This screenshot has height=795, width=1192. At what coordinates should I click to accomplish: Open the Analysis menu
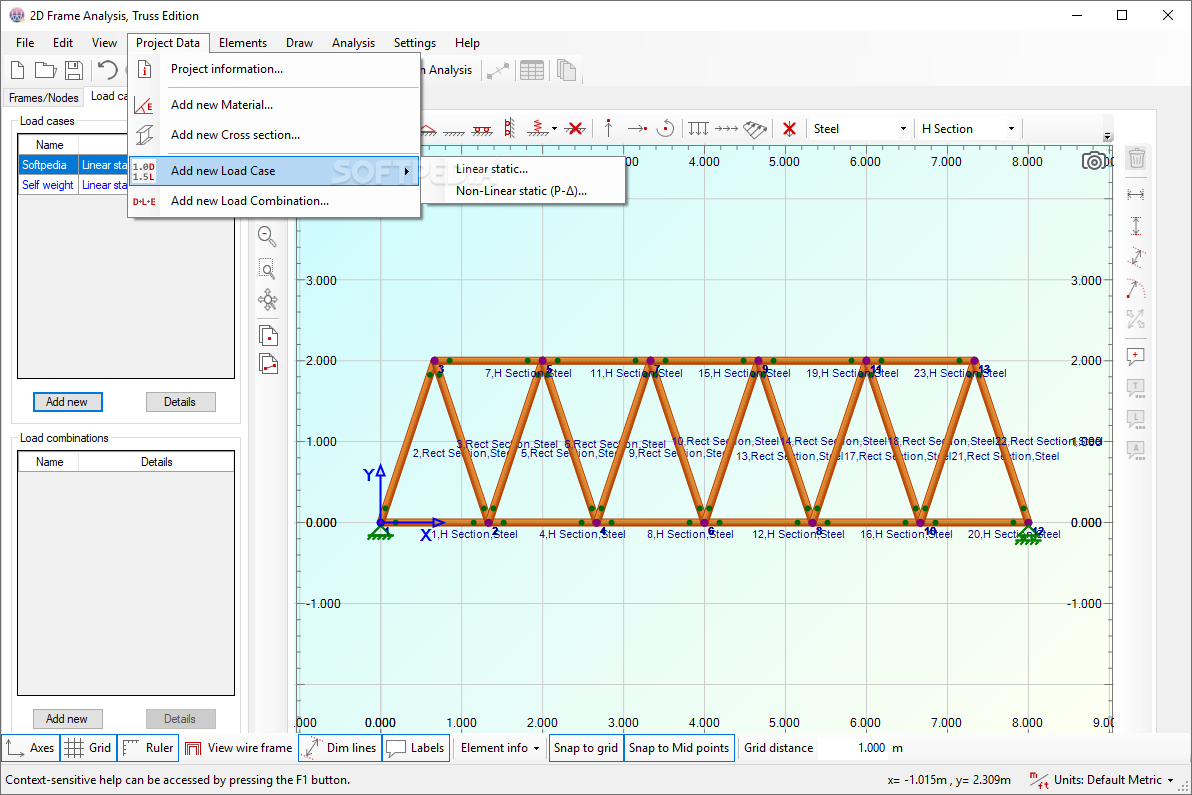tap(353, 43)
